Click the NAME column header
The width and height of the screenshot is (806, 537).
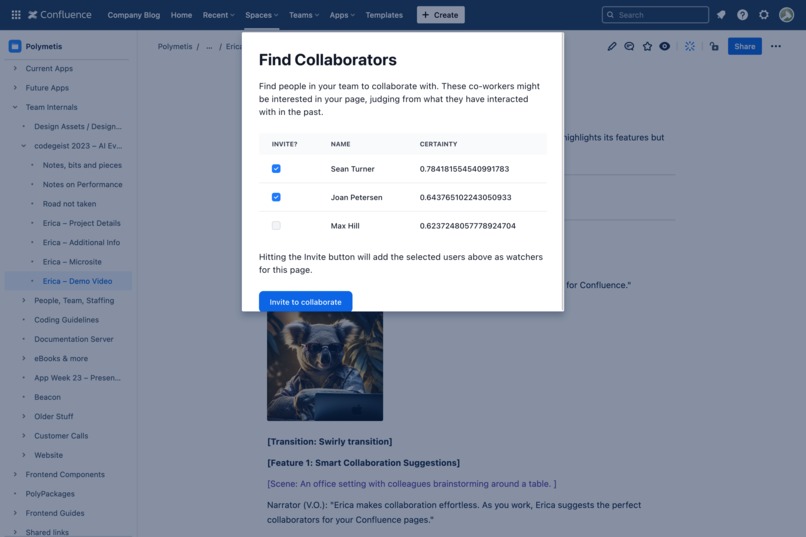(340, 144)
